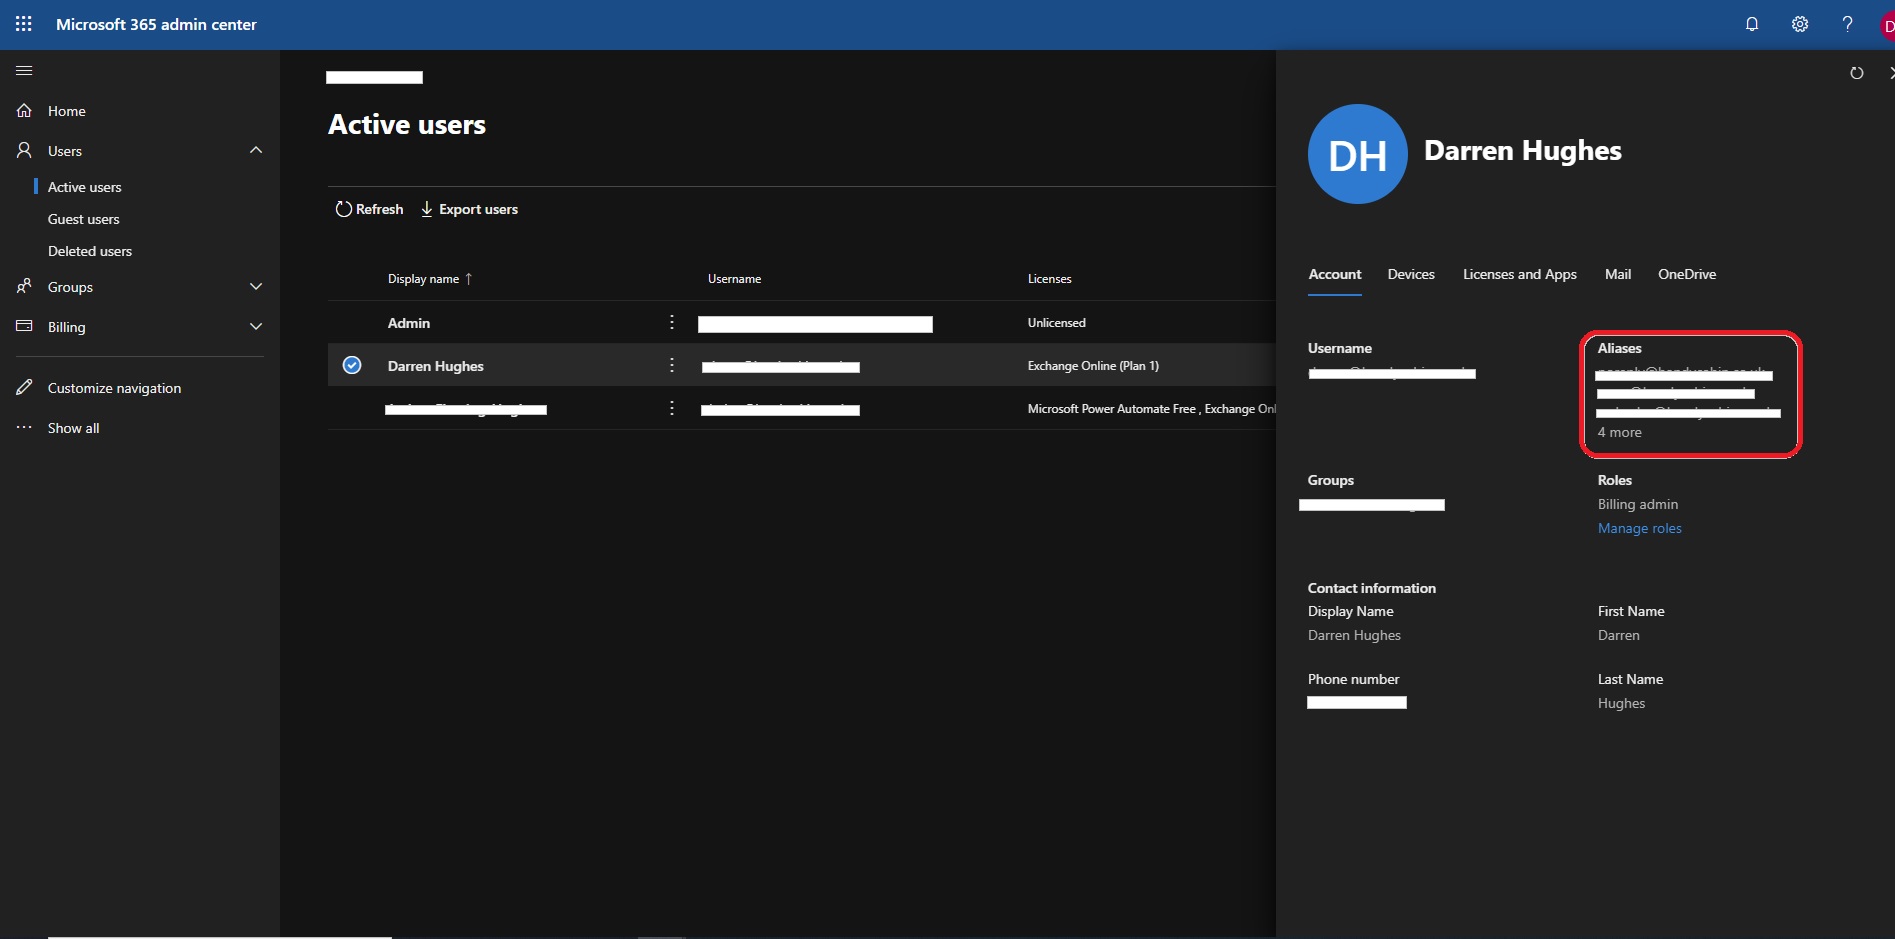Sort by Display name column header
The height and width of the screenshot is (939, 1895).
click(424, 279)
